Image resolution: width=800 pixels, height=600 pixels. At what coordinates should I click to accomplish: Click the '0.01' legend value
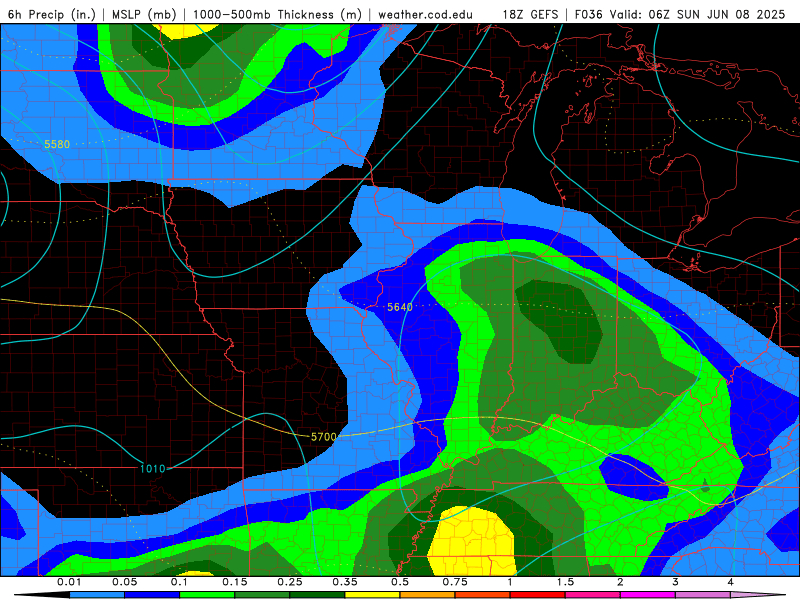(x=69, y=582)
